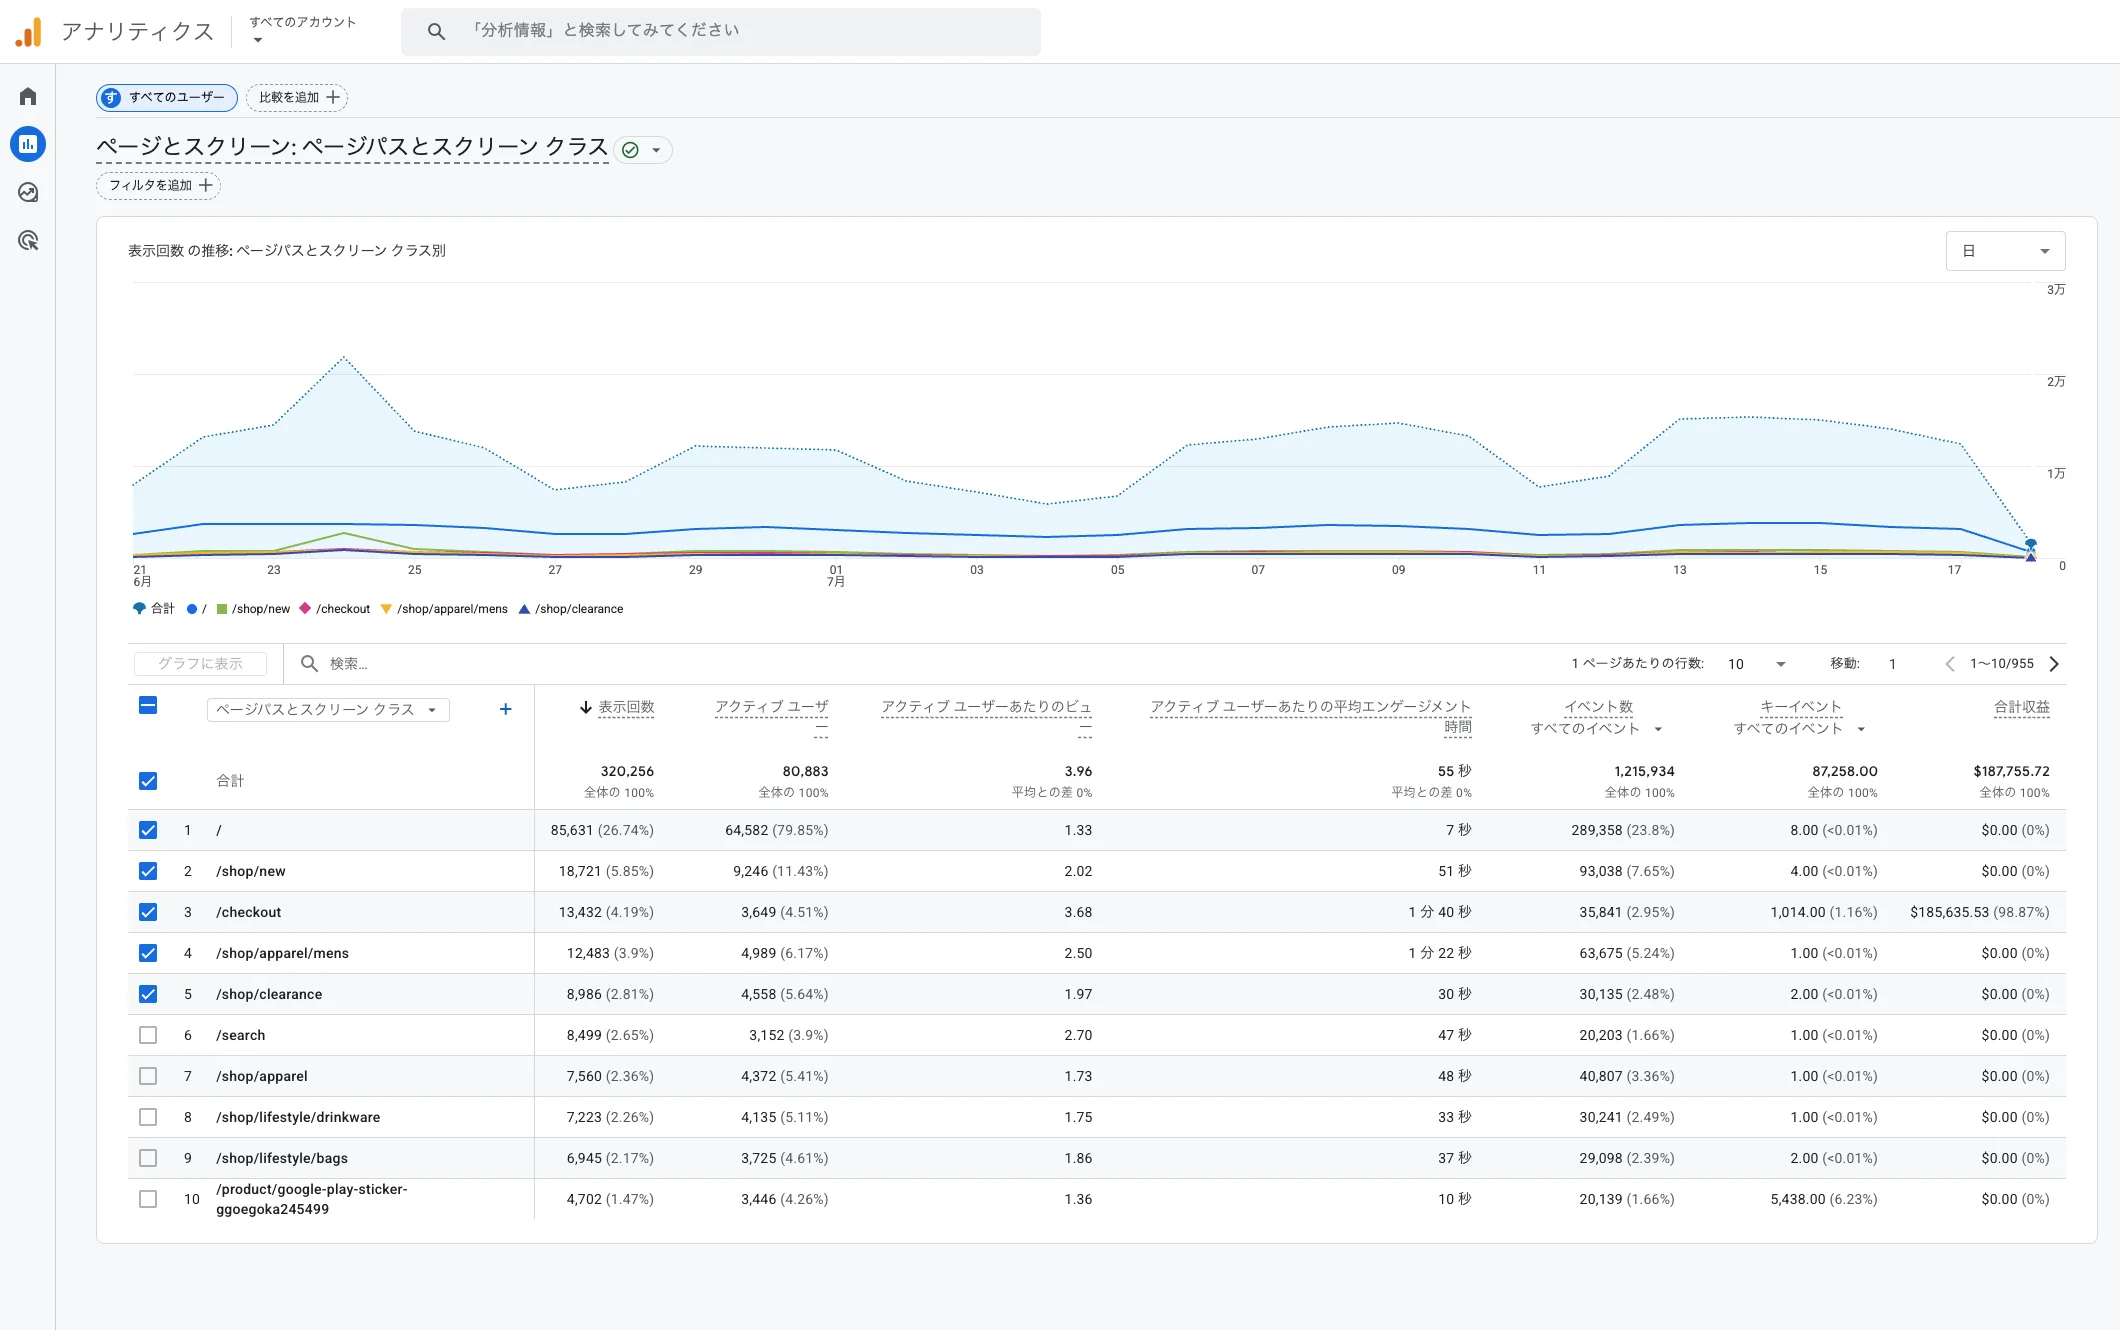Click the search magnifier in top bar
The width and height of the screenshot is (2120, 1330).
click(x=436, y=31)
